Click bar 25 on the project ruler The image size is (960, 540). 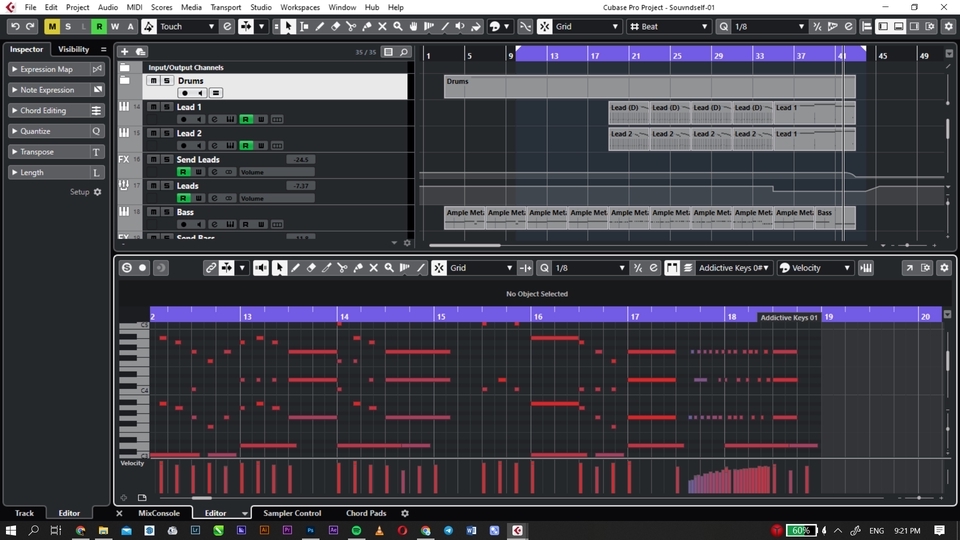[x=677, y=56]
